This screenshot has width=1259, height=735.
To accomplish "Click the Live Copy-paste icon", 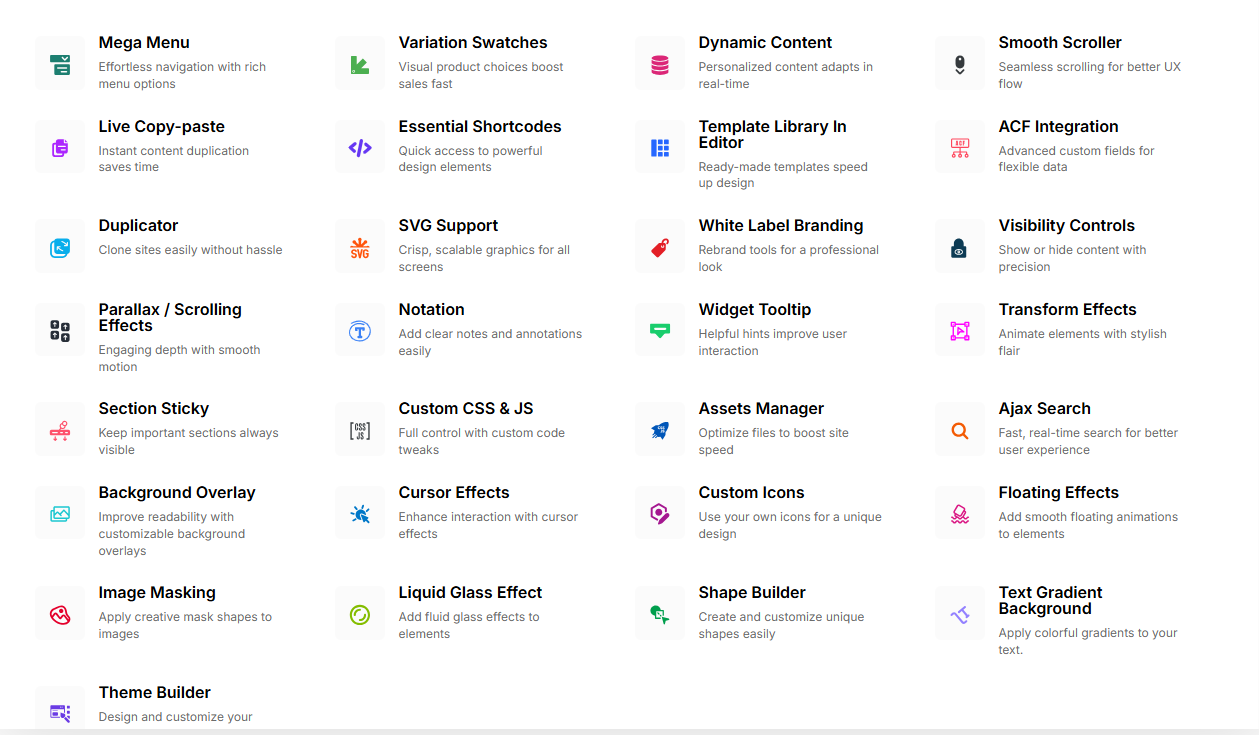I will pos(60,148).
